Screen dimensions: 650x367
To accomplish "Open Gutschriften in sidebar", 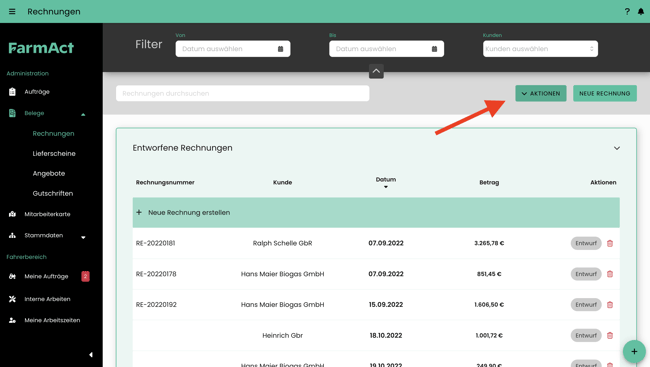I will coord(53,193).
